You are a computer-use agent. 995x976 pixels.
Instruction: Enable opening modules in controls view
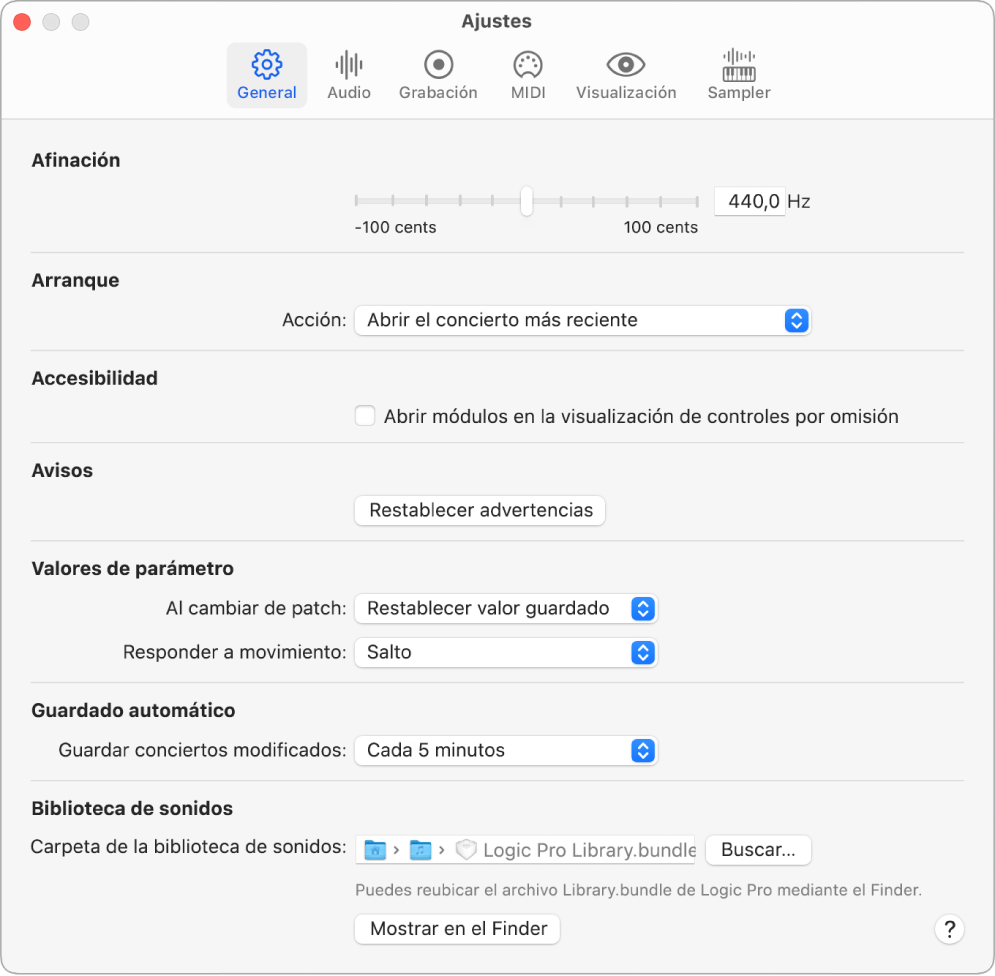[365, 416]
